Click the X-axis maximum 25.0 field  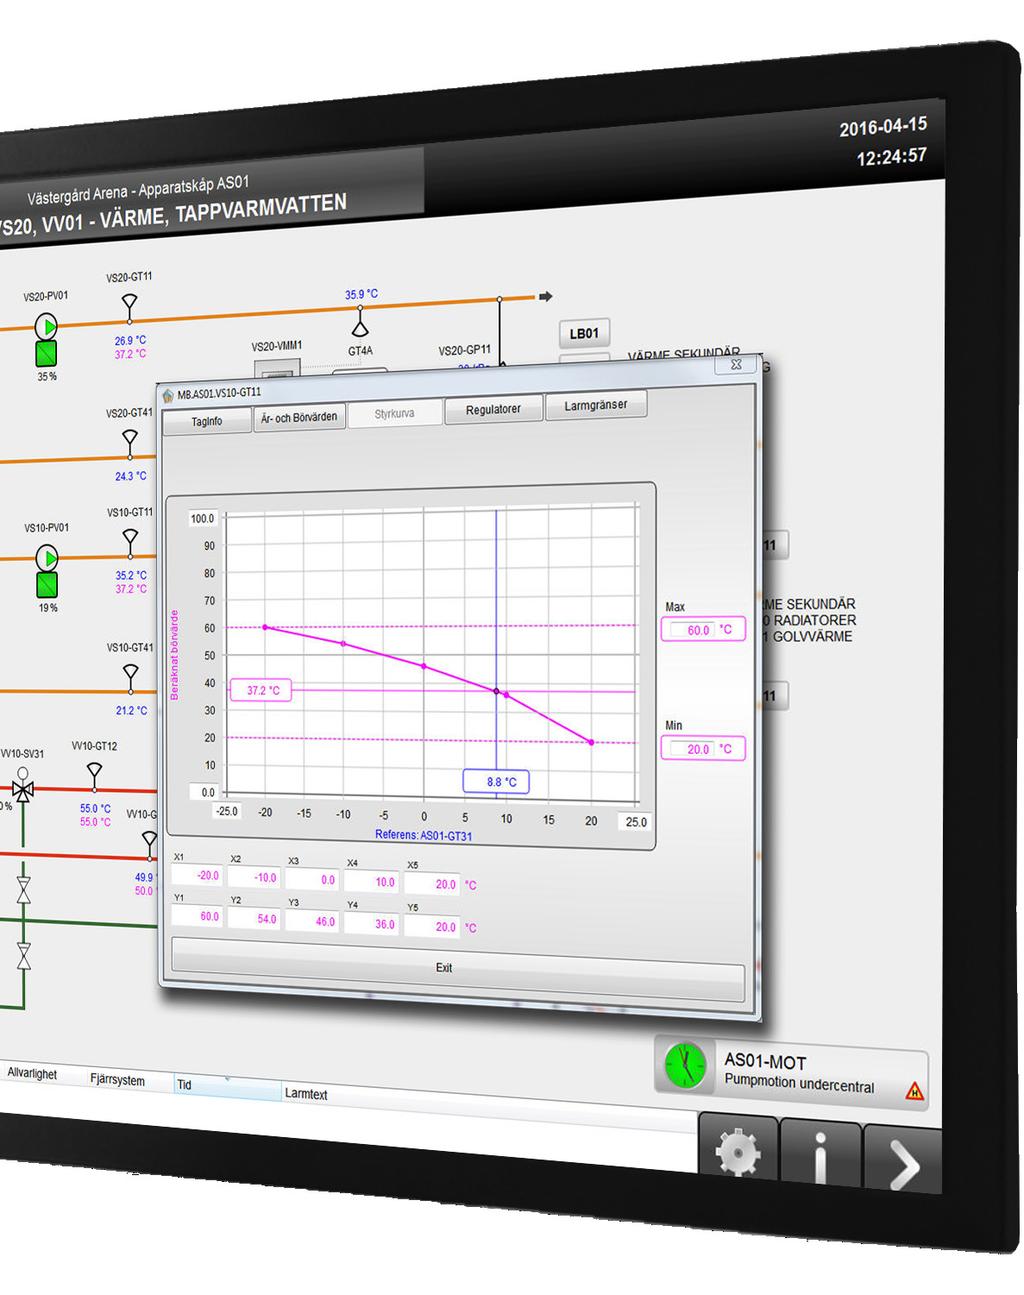636,822
